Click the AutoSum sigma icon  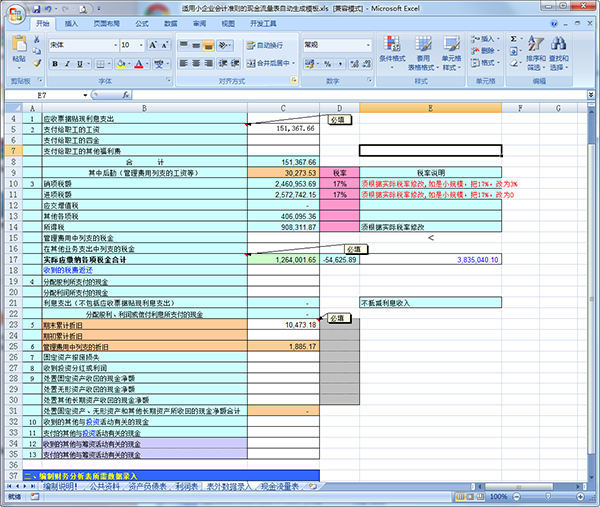pyautogui.click(x=514, y=39)
